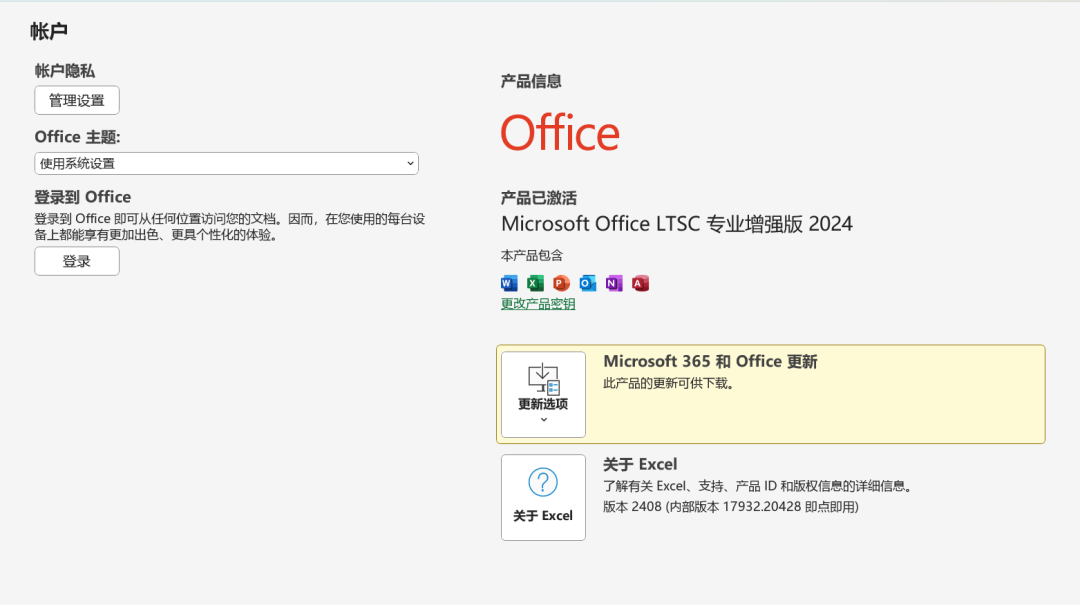Click the Access product icon
The image size is (1080, 605).
tap(640, 283)
